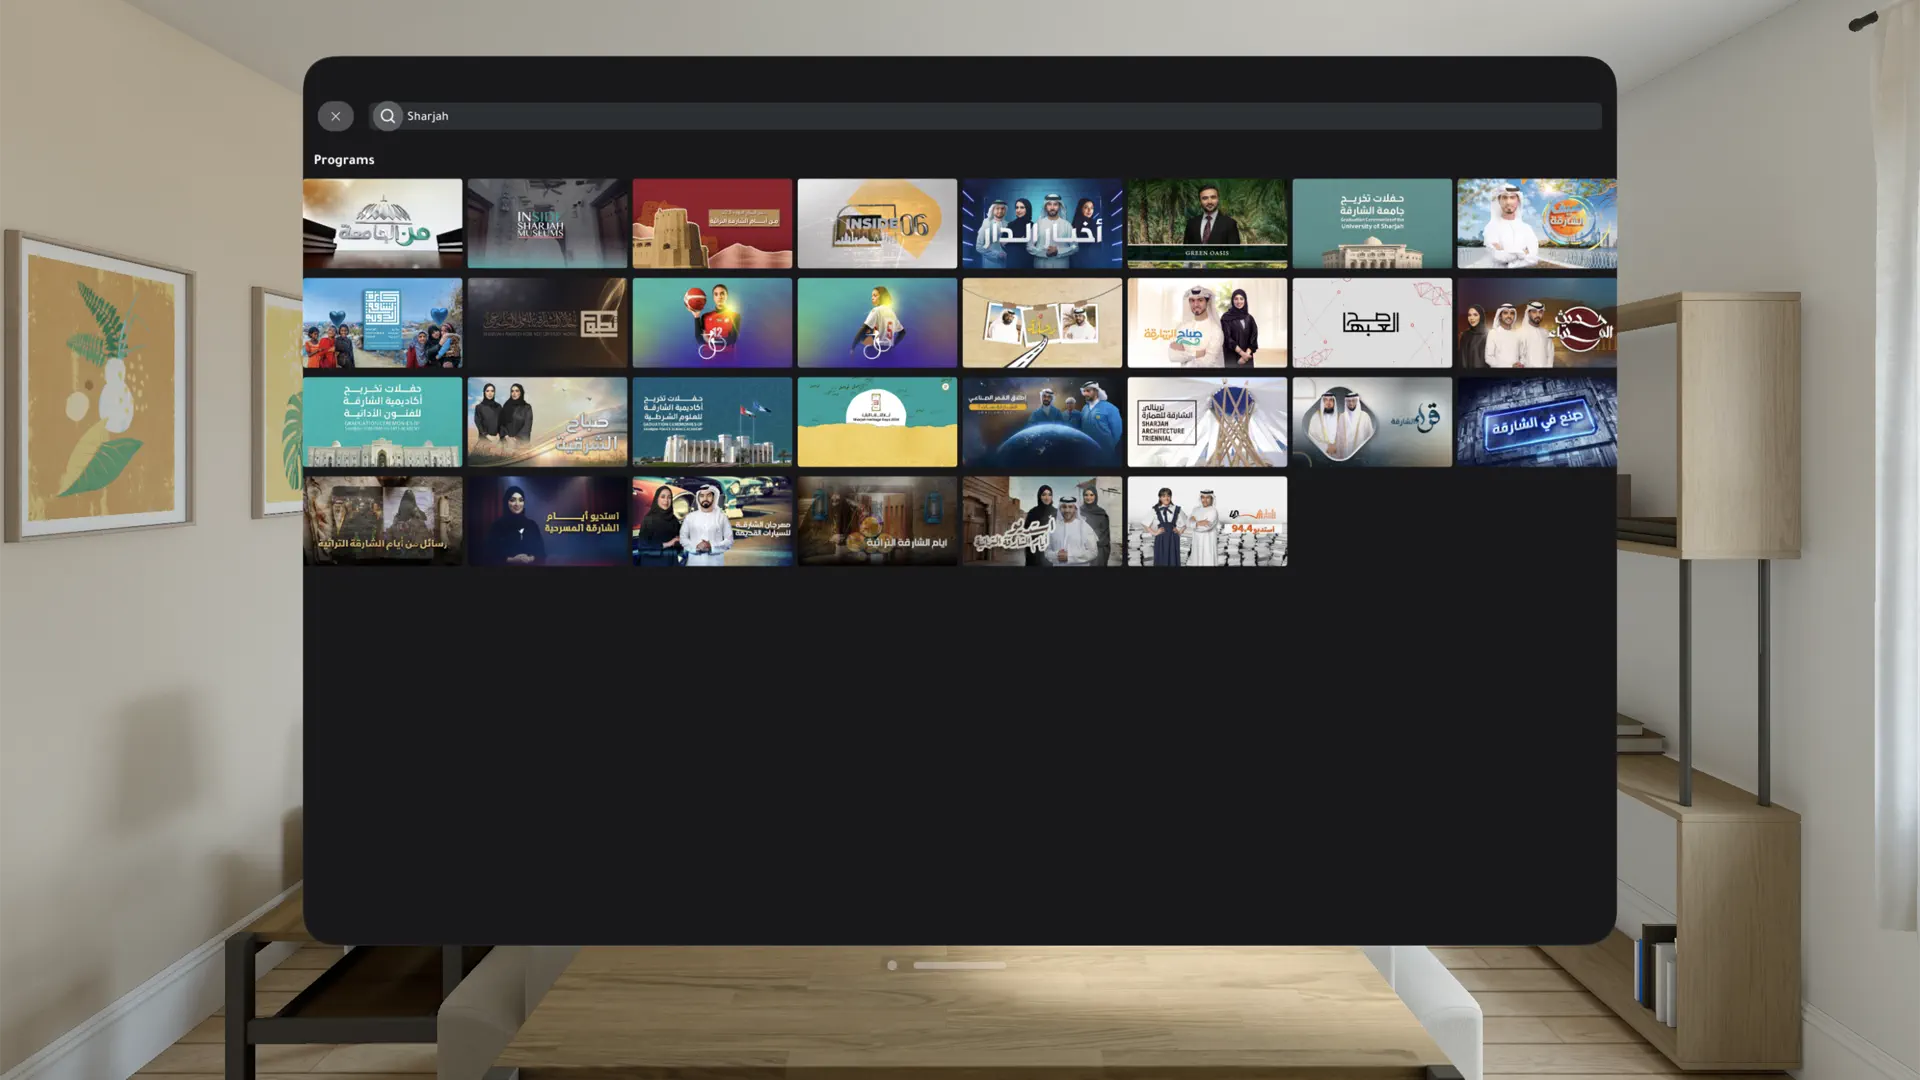Select the blue neon sign program thumbnail
This screenshot has height=1080, width=1920.
pyautogui.click(x=1536, y=421)
